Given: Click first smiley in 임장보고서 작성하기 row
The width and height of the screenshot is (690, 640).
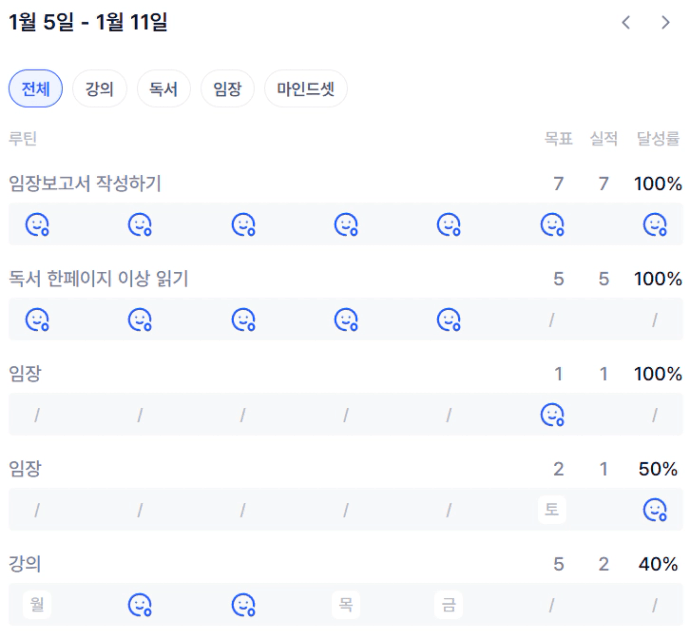Looking at the screenshot, I should point(37,224).
